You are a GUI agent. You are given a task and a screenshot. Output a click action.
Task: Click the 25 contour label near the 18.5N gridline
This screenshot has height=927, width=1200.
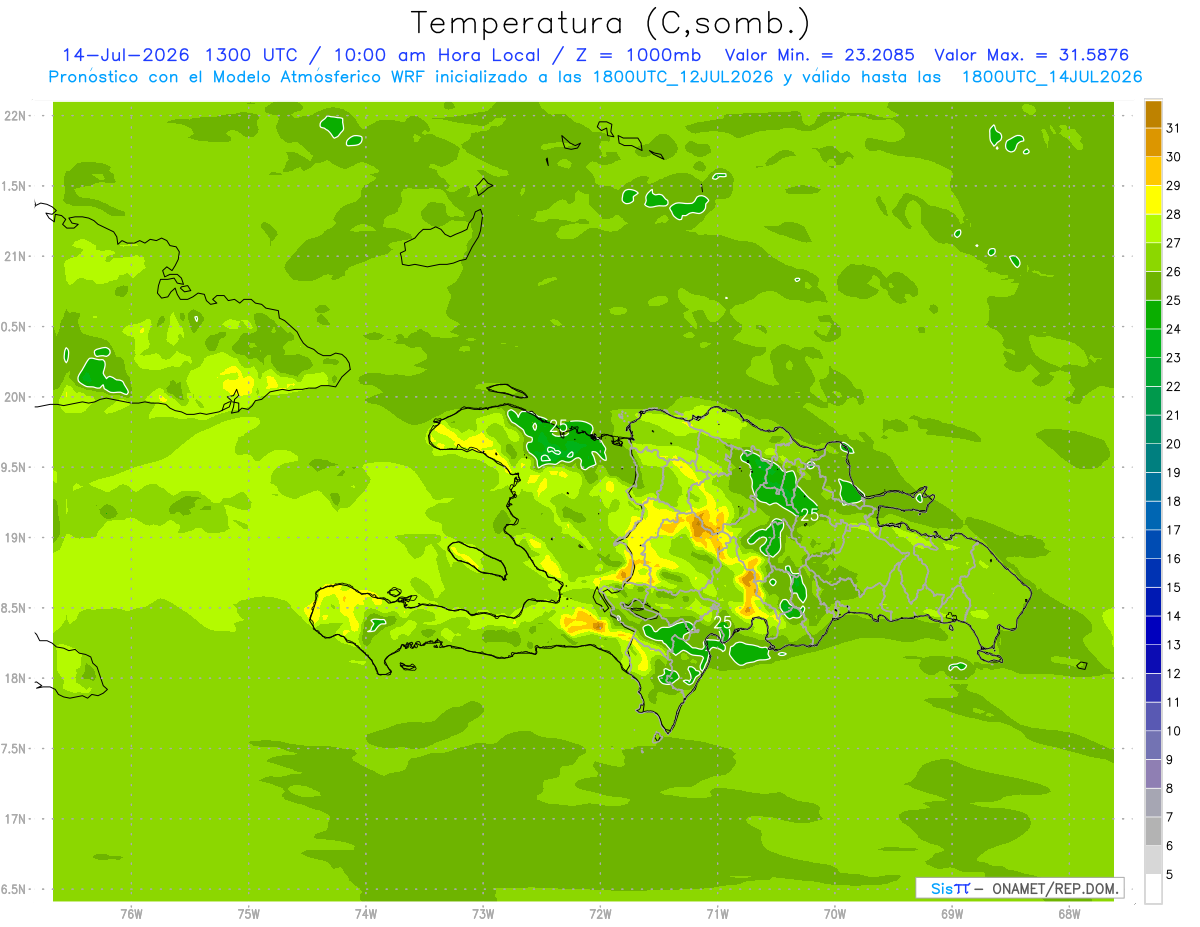724,623
